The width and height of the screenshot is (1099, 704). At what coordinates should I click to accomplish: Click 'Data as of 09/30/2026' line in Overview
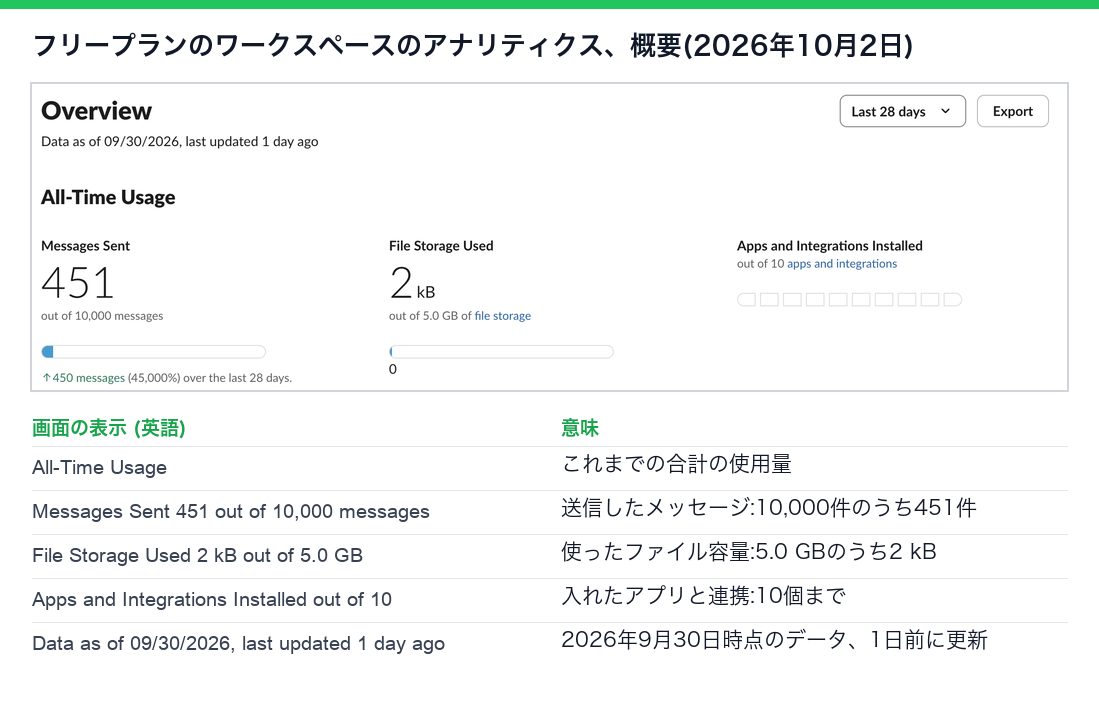[179, 142]
